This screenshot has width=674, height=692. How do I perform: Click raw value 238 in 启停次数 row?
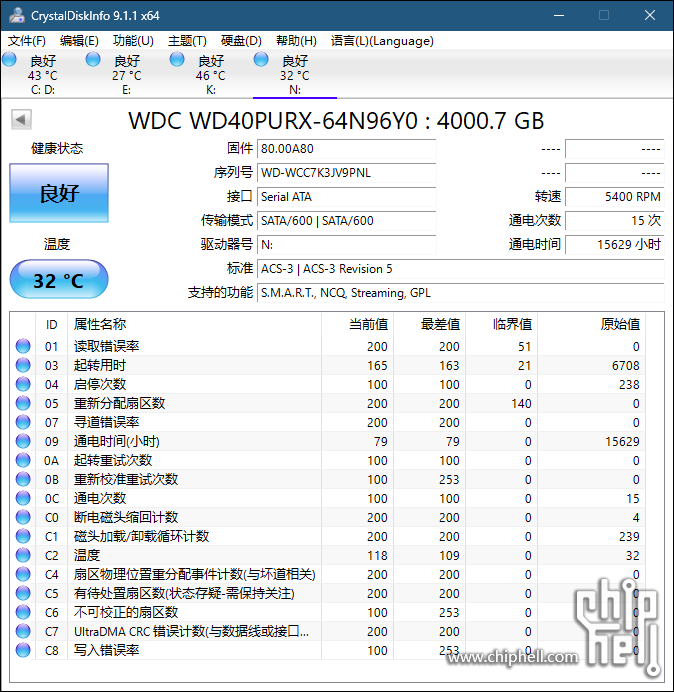pyautogui.click(x=629, y=384)
